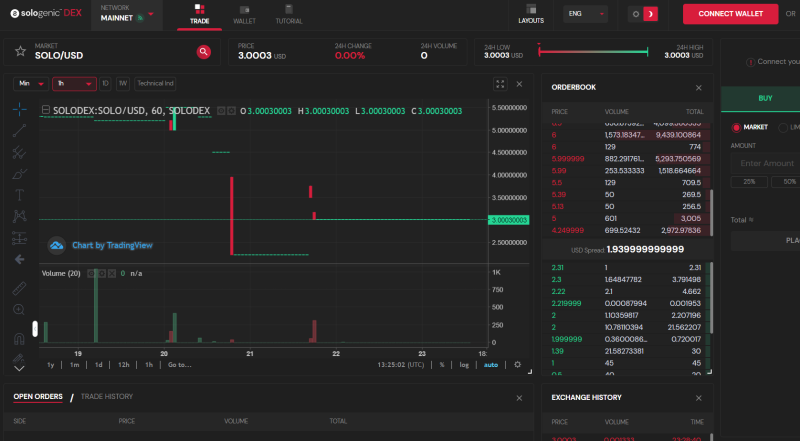Viewport: 800px width, 441px height.
Task: Click the 24H low-high range bar
Action: pyautogui.click(x=593, y=52)
